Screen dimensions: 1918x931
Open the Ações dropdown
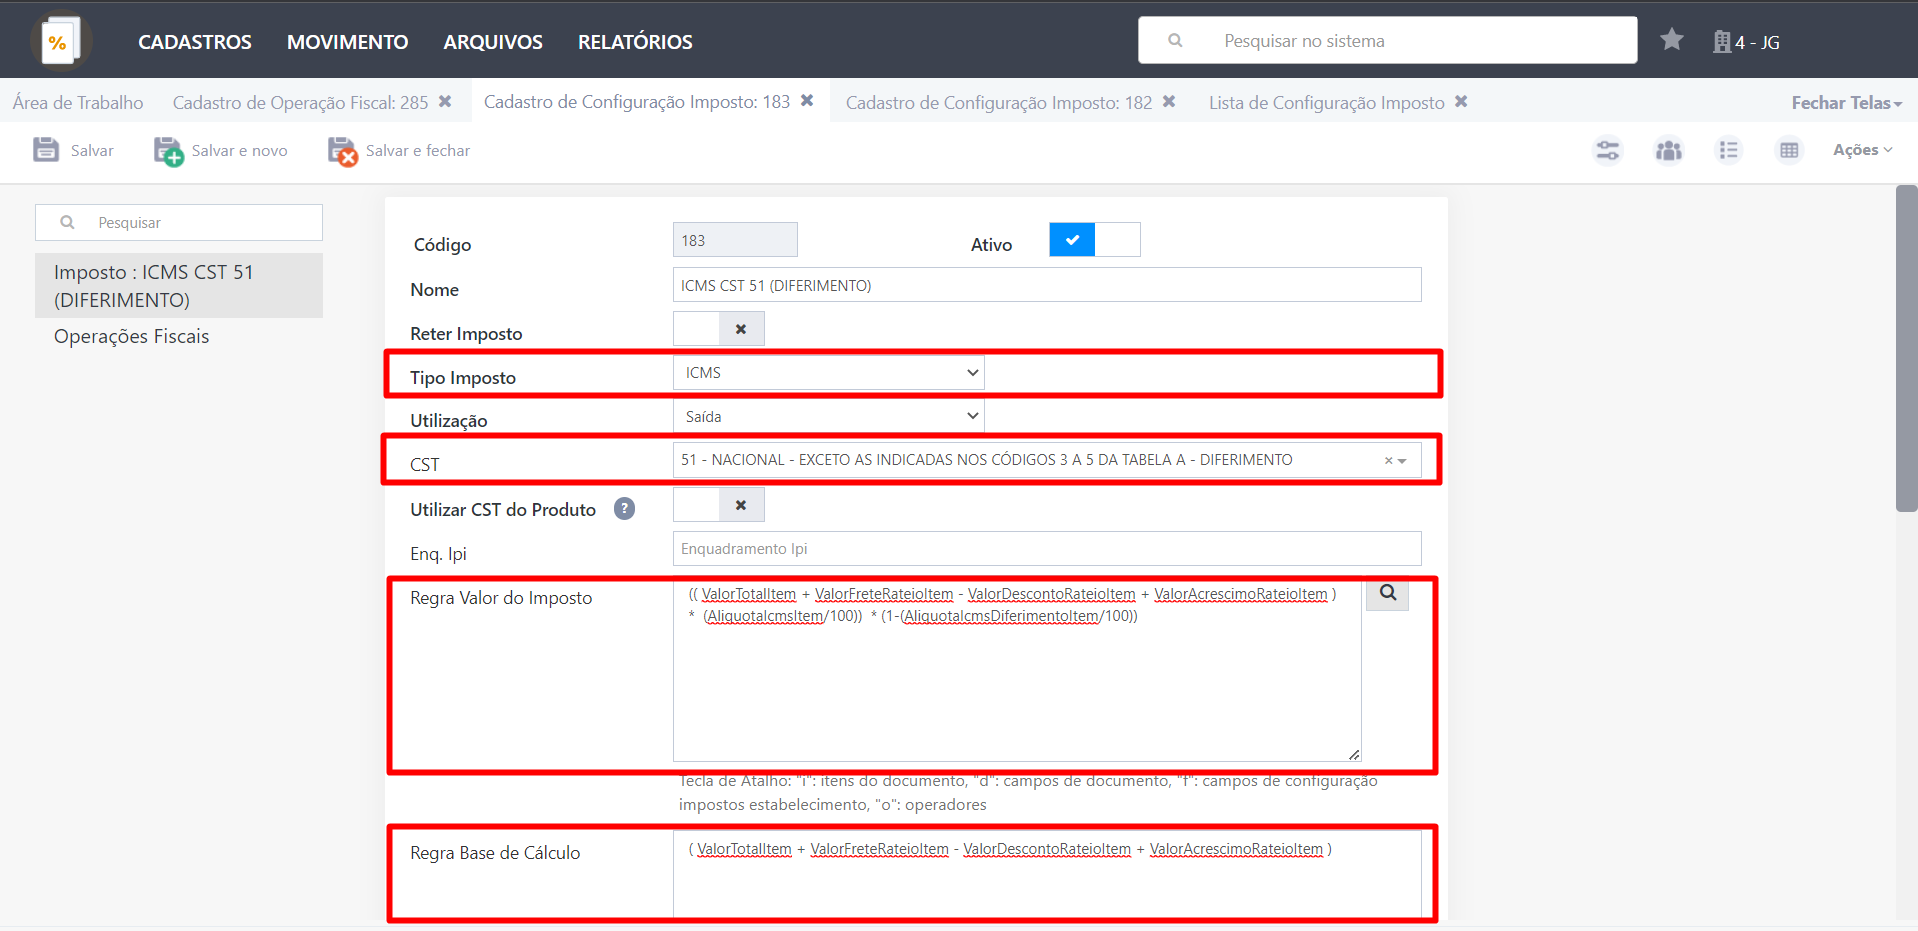pyautogui.click(x=1862, y=150)
